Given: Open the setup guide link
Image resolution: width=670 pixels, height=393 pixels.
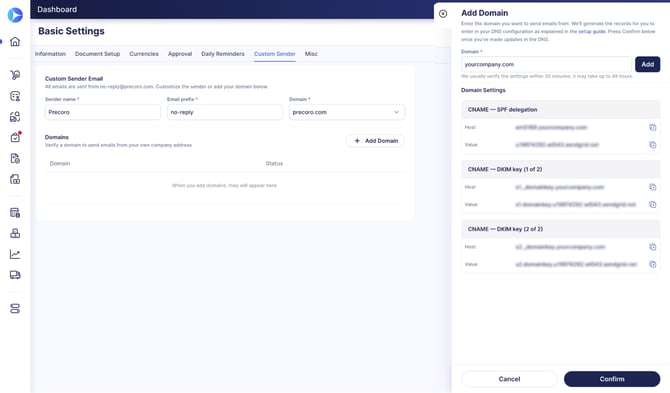Looking at the screenshot, I should coord(592,32).
